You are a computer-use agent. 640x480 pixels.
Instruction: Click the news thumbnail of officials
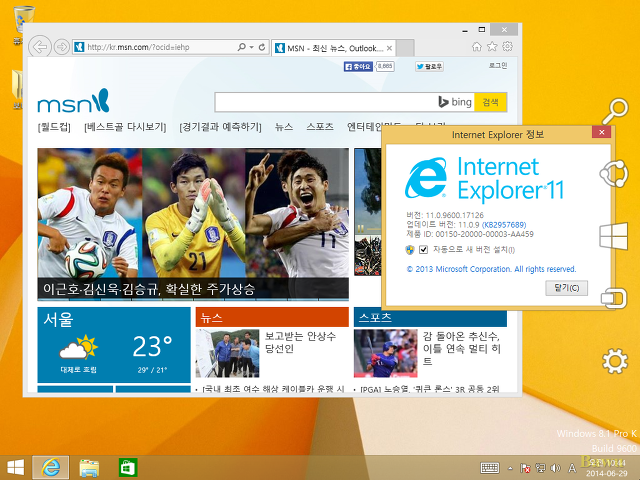[x=227, y=353]
